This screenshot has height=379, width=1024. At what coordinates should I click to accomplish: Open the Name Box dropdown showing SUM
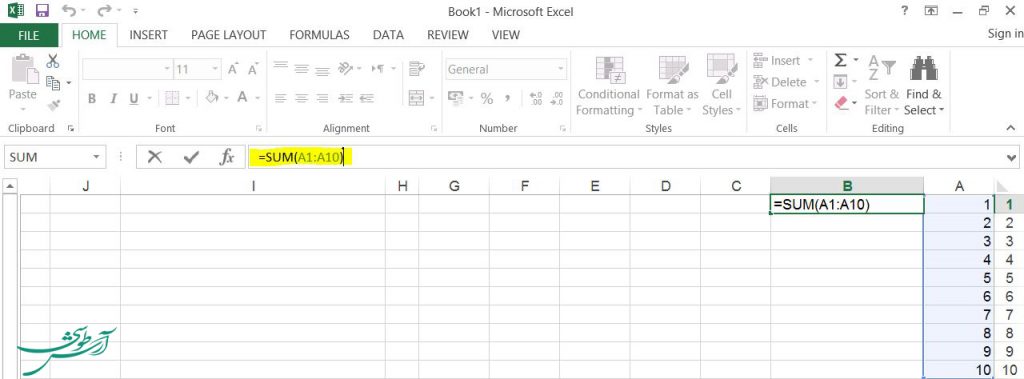(x=97, y=157)
